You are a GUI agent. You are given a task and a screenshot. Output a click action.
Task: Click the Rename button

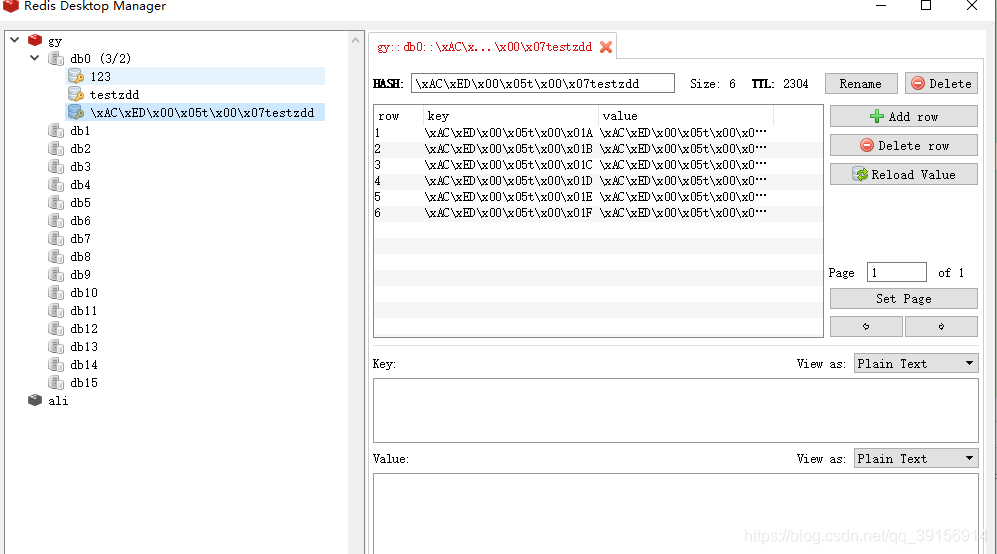coord(861,83)
